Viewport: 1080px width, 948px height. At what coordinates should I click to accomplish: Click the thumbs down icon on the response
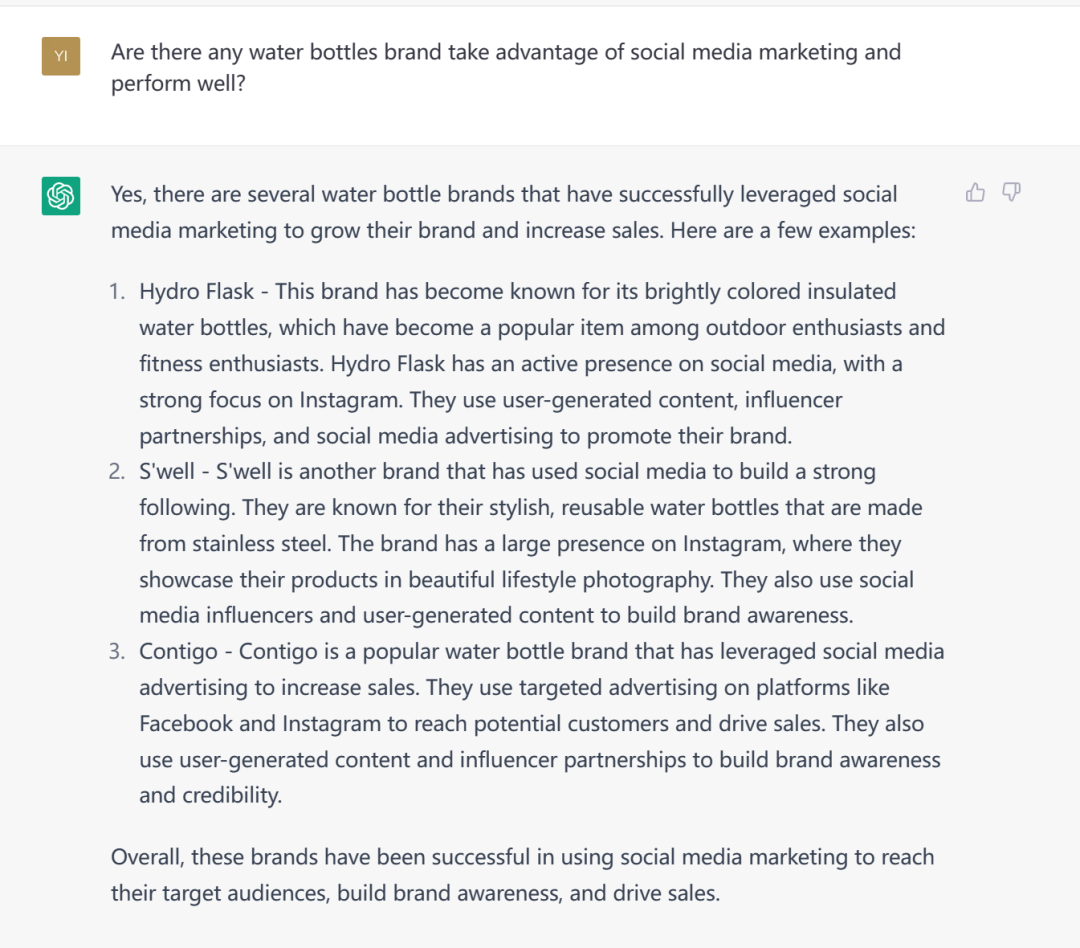(x=1011, y=193)
